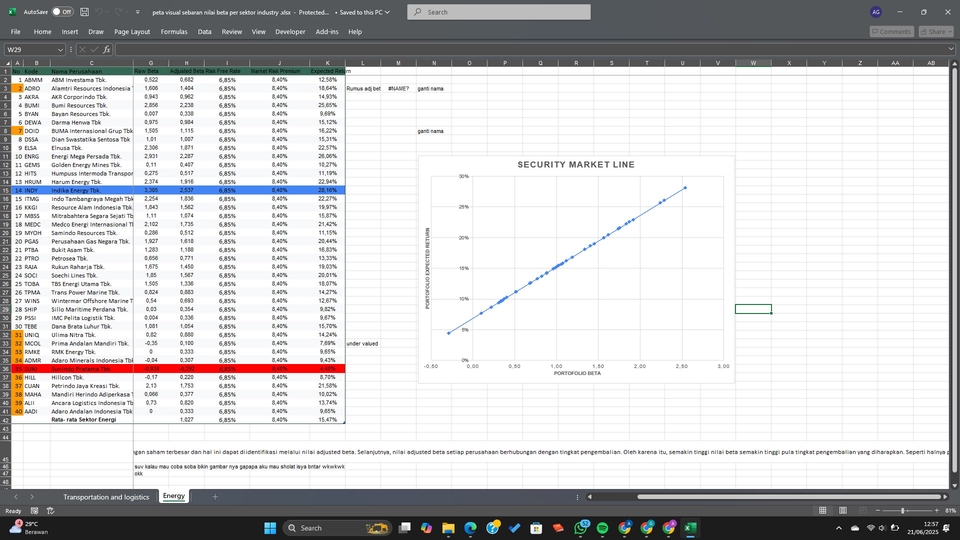960x540 pixels.
Task: Select the Energy sheet tab
Action: point(174,497)
